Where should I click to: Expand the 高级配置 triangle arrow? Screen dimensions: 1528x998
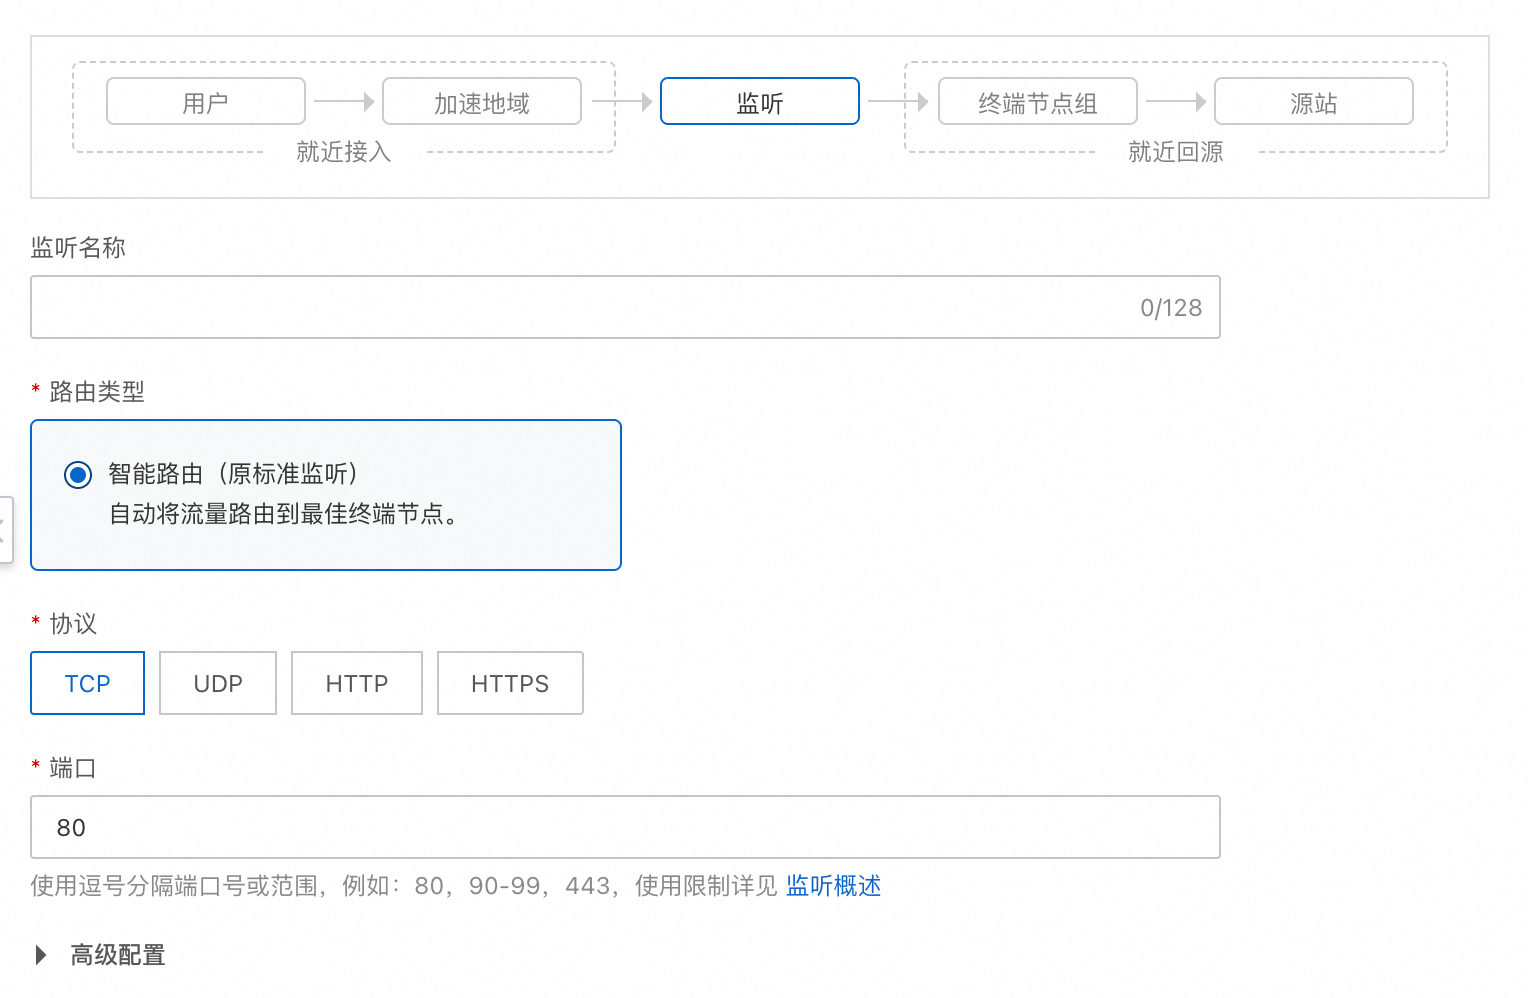click(x=41, y=955)
